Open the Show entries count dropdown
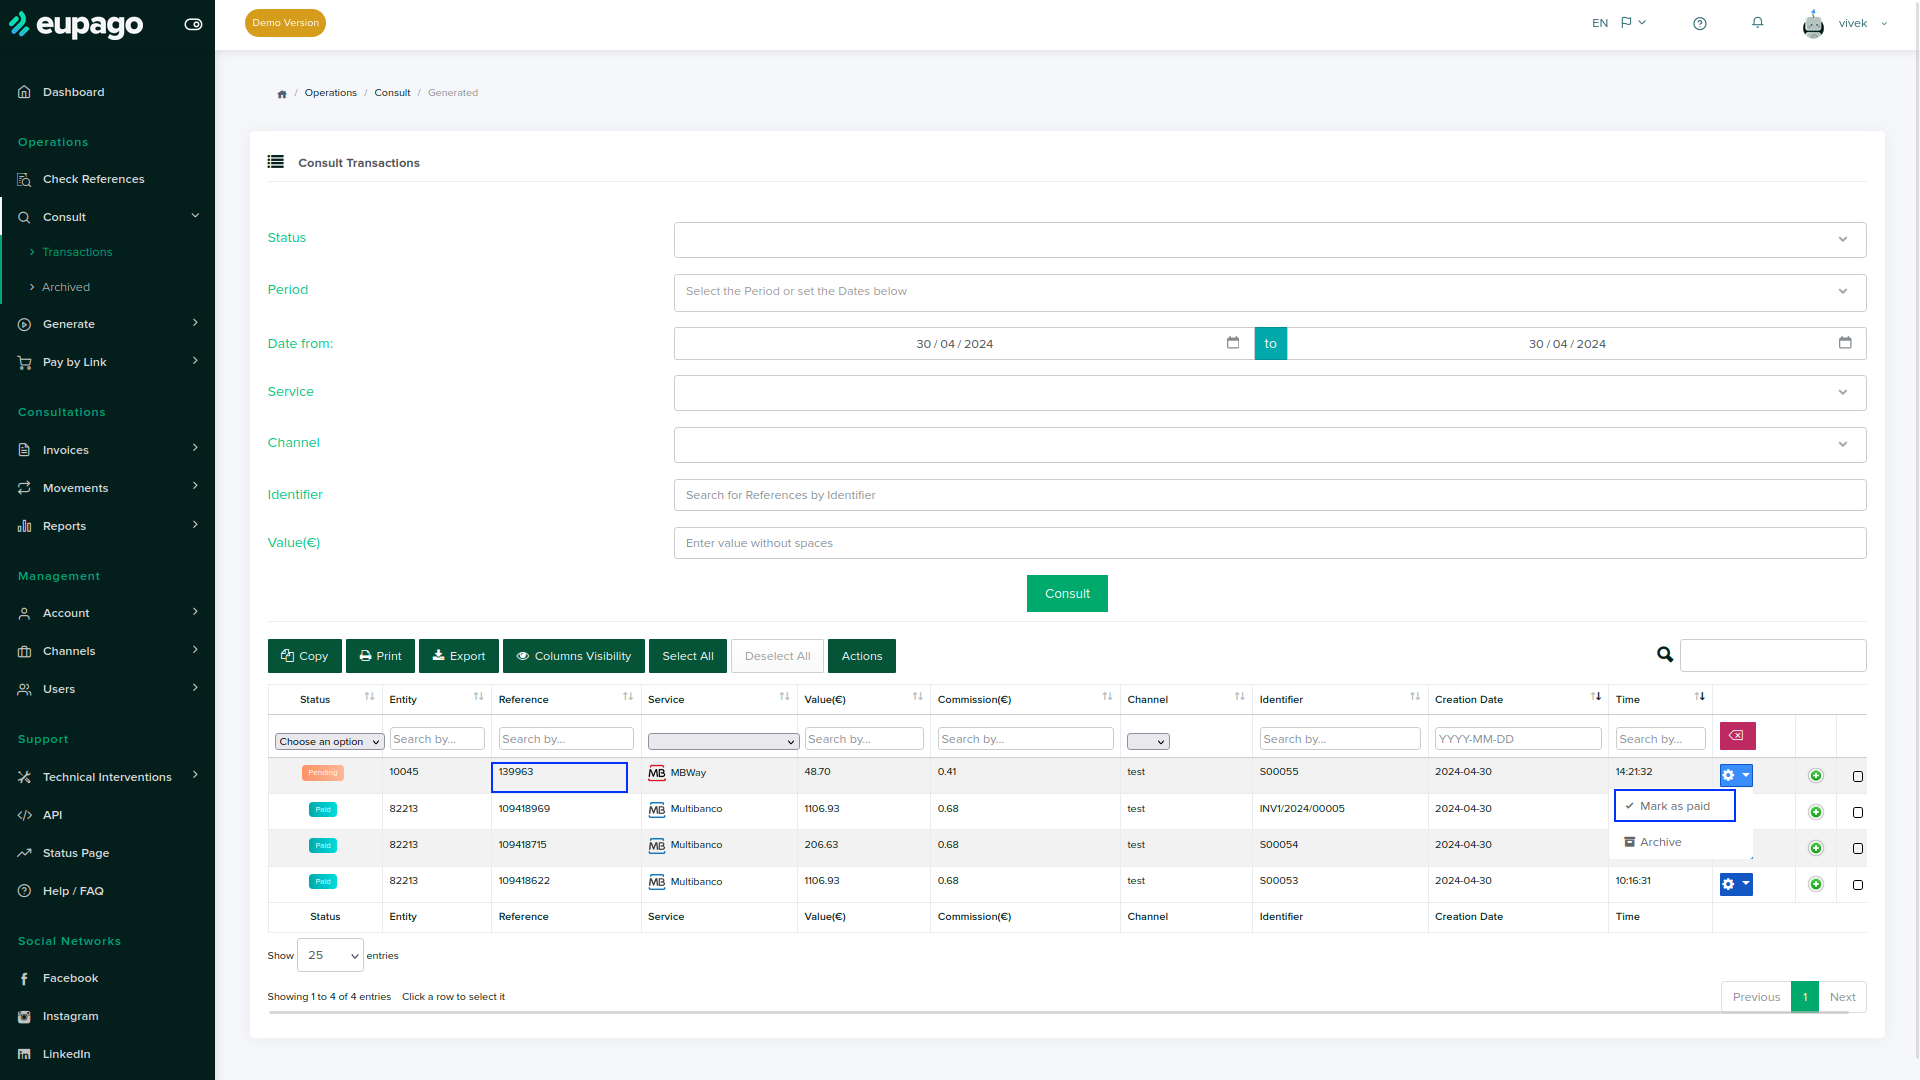The image size is (1920, 1080). coord(330,955)
